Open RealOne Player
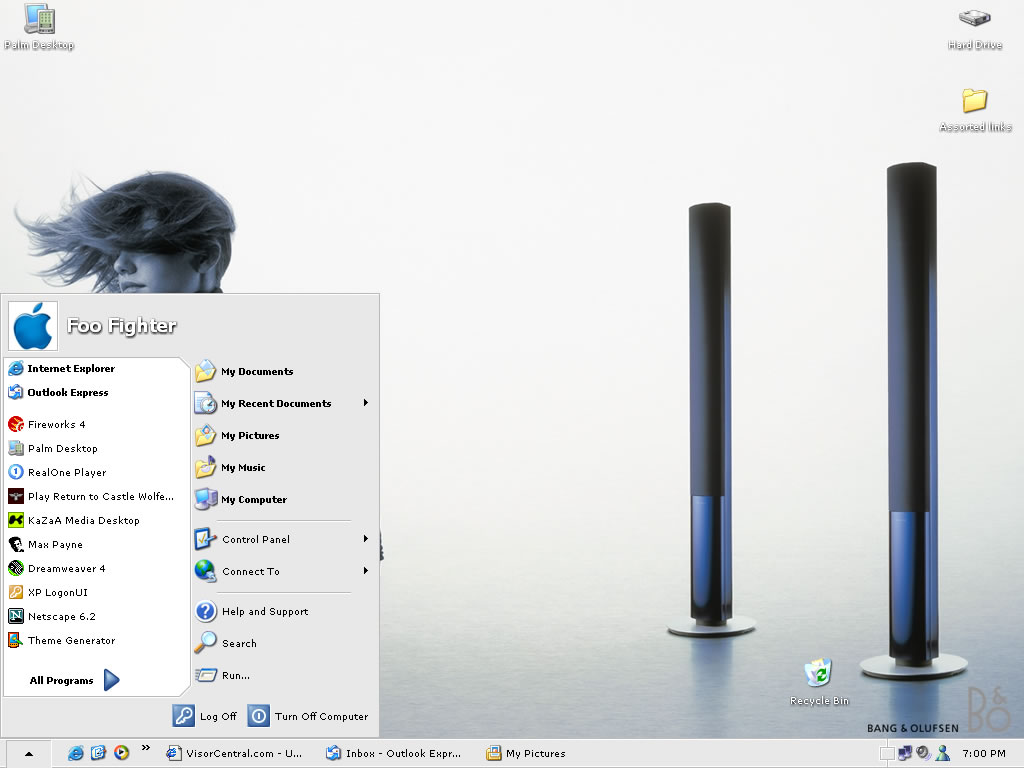This screenshot has width=1024, height=768. pos(66,473)
